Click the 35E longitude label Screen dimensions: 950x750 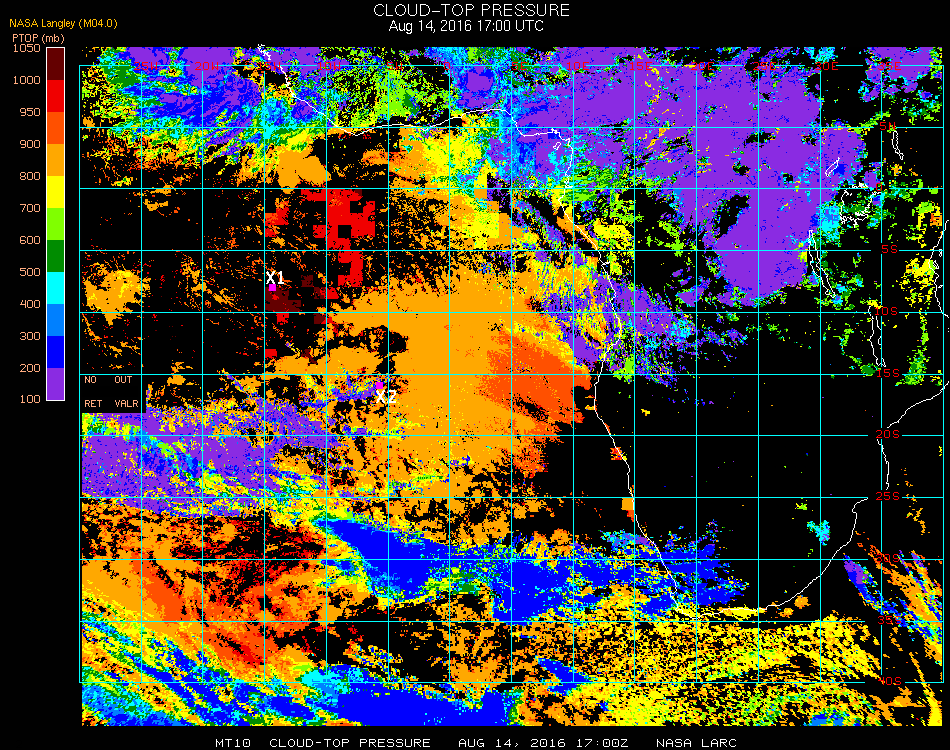(889, 65)
